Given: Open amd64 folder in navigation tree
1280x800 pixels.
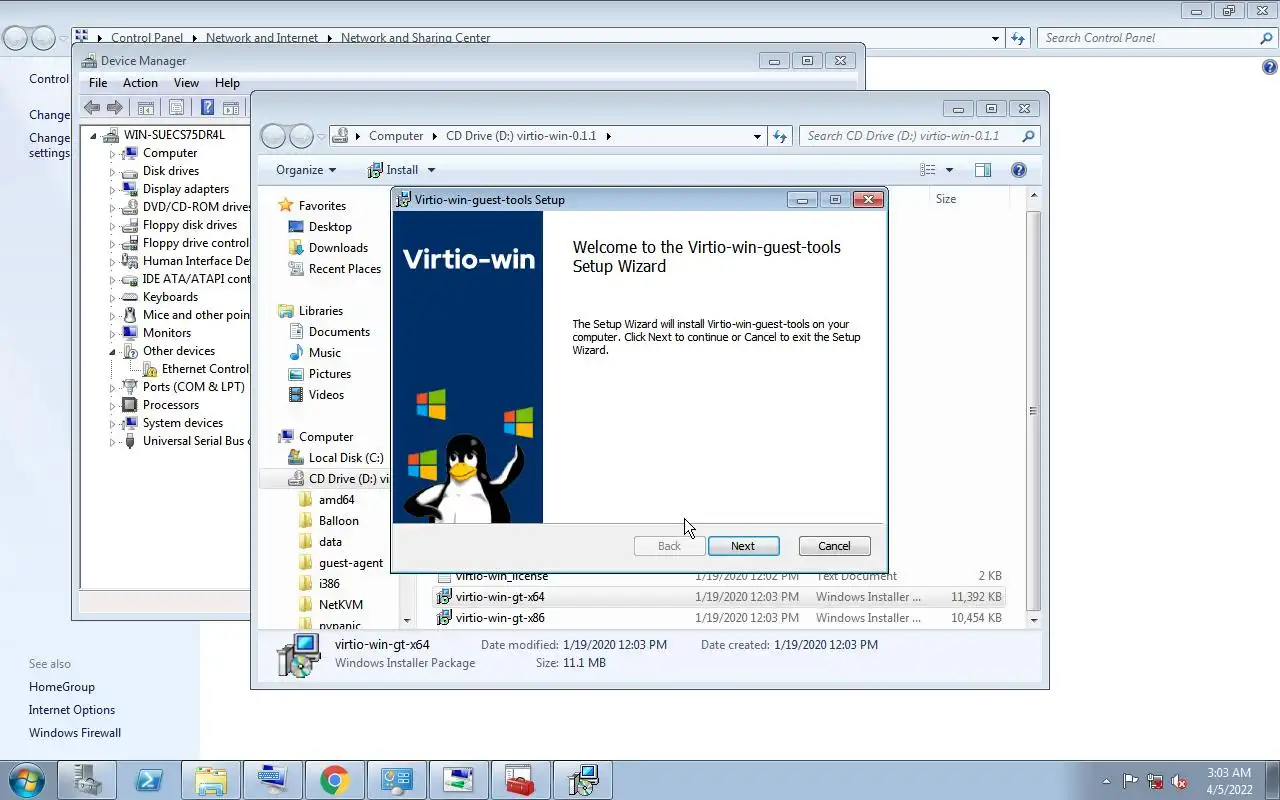Looking at the screenshot, I should 336,500.
